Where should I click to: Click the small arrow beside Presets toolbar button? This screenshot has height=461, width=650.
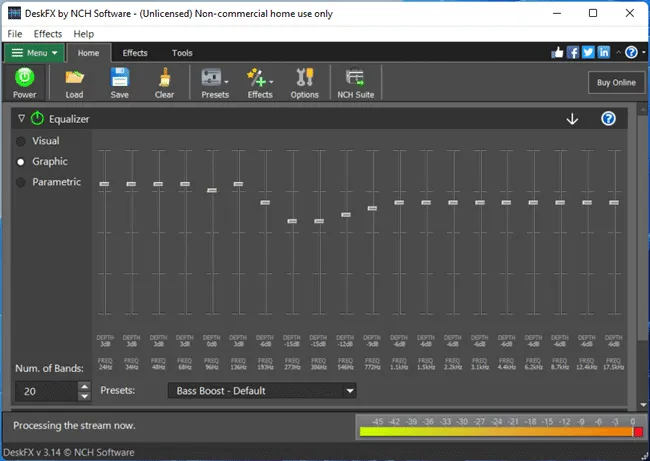pos(226,82)
